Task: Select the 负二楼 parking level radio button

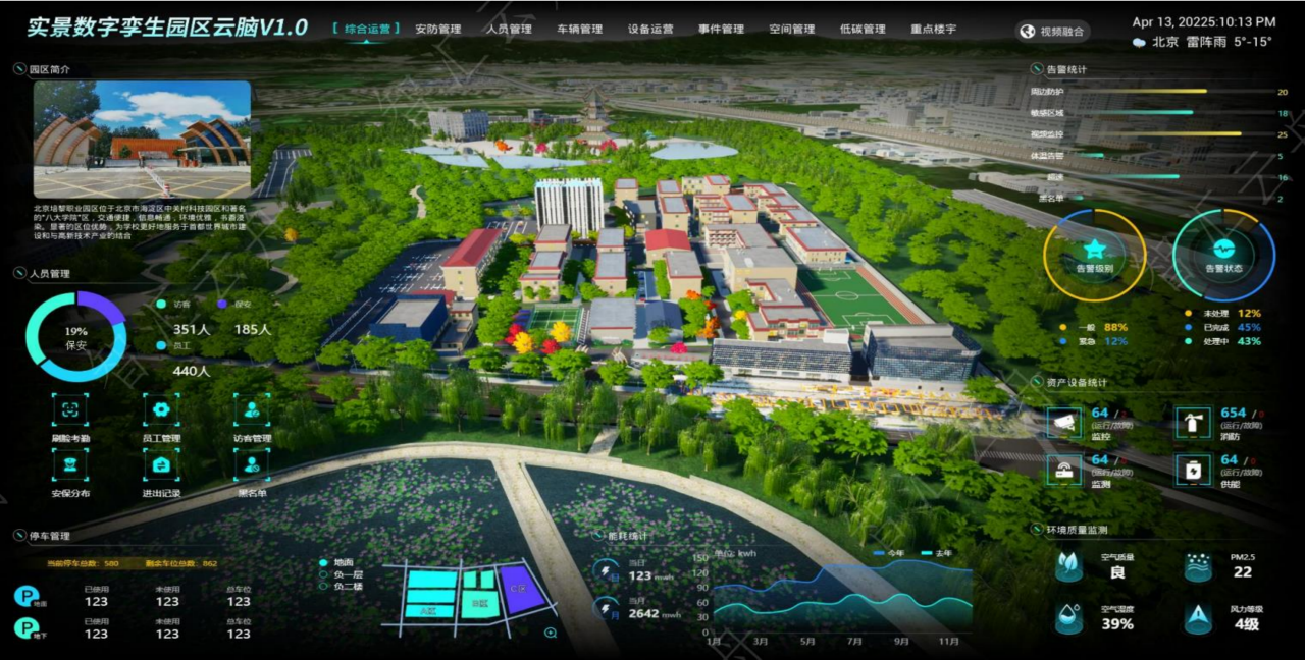Action: (323, 587)
